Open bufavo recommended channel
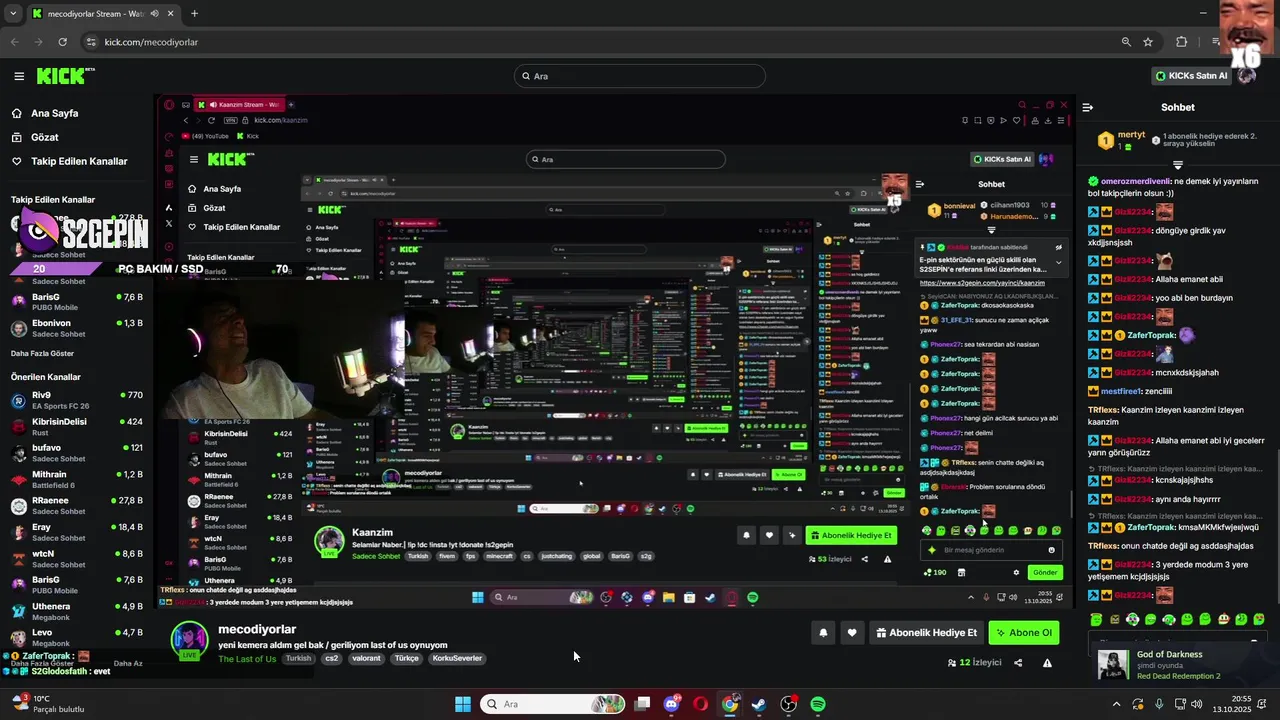1280x720 pixels. coord(76,453)
